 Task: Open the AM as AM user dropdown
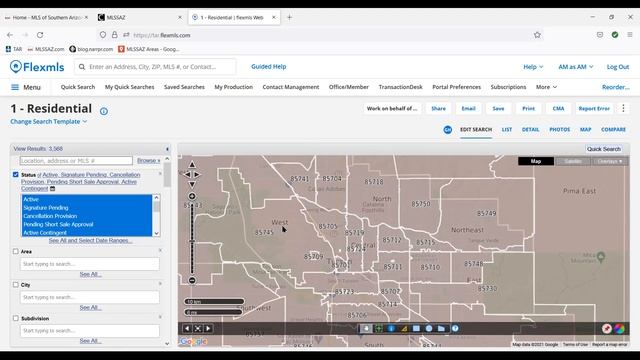coord(576,67)
